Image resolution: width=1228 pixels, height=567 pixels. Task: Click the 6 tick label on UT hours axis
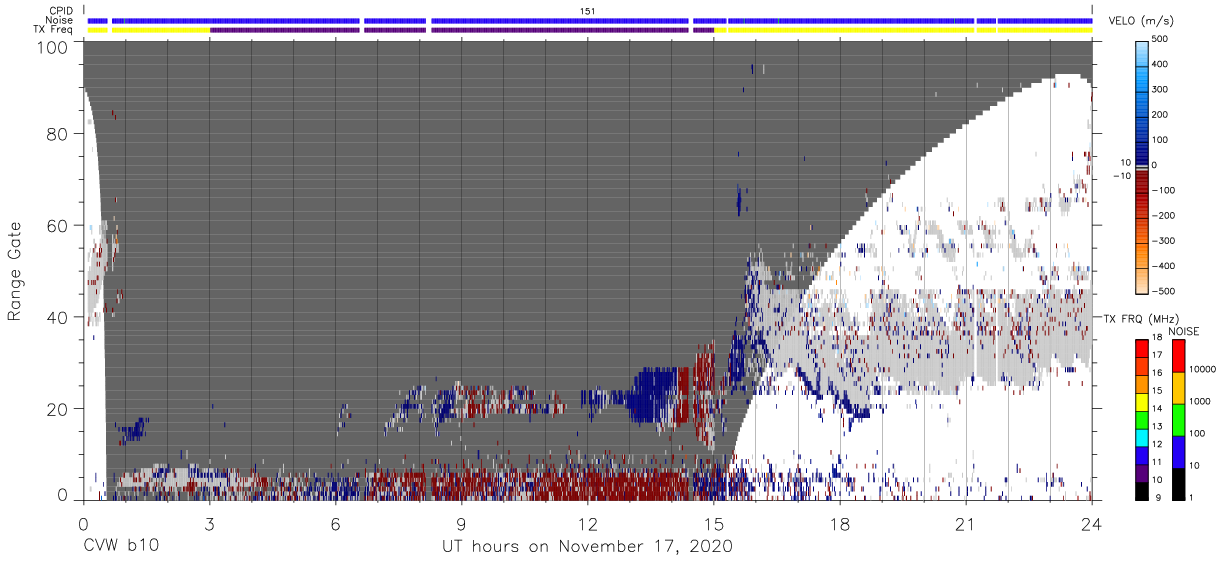pos(335,523)
